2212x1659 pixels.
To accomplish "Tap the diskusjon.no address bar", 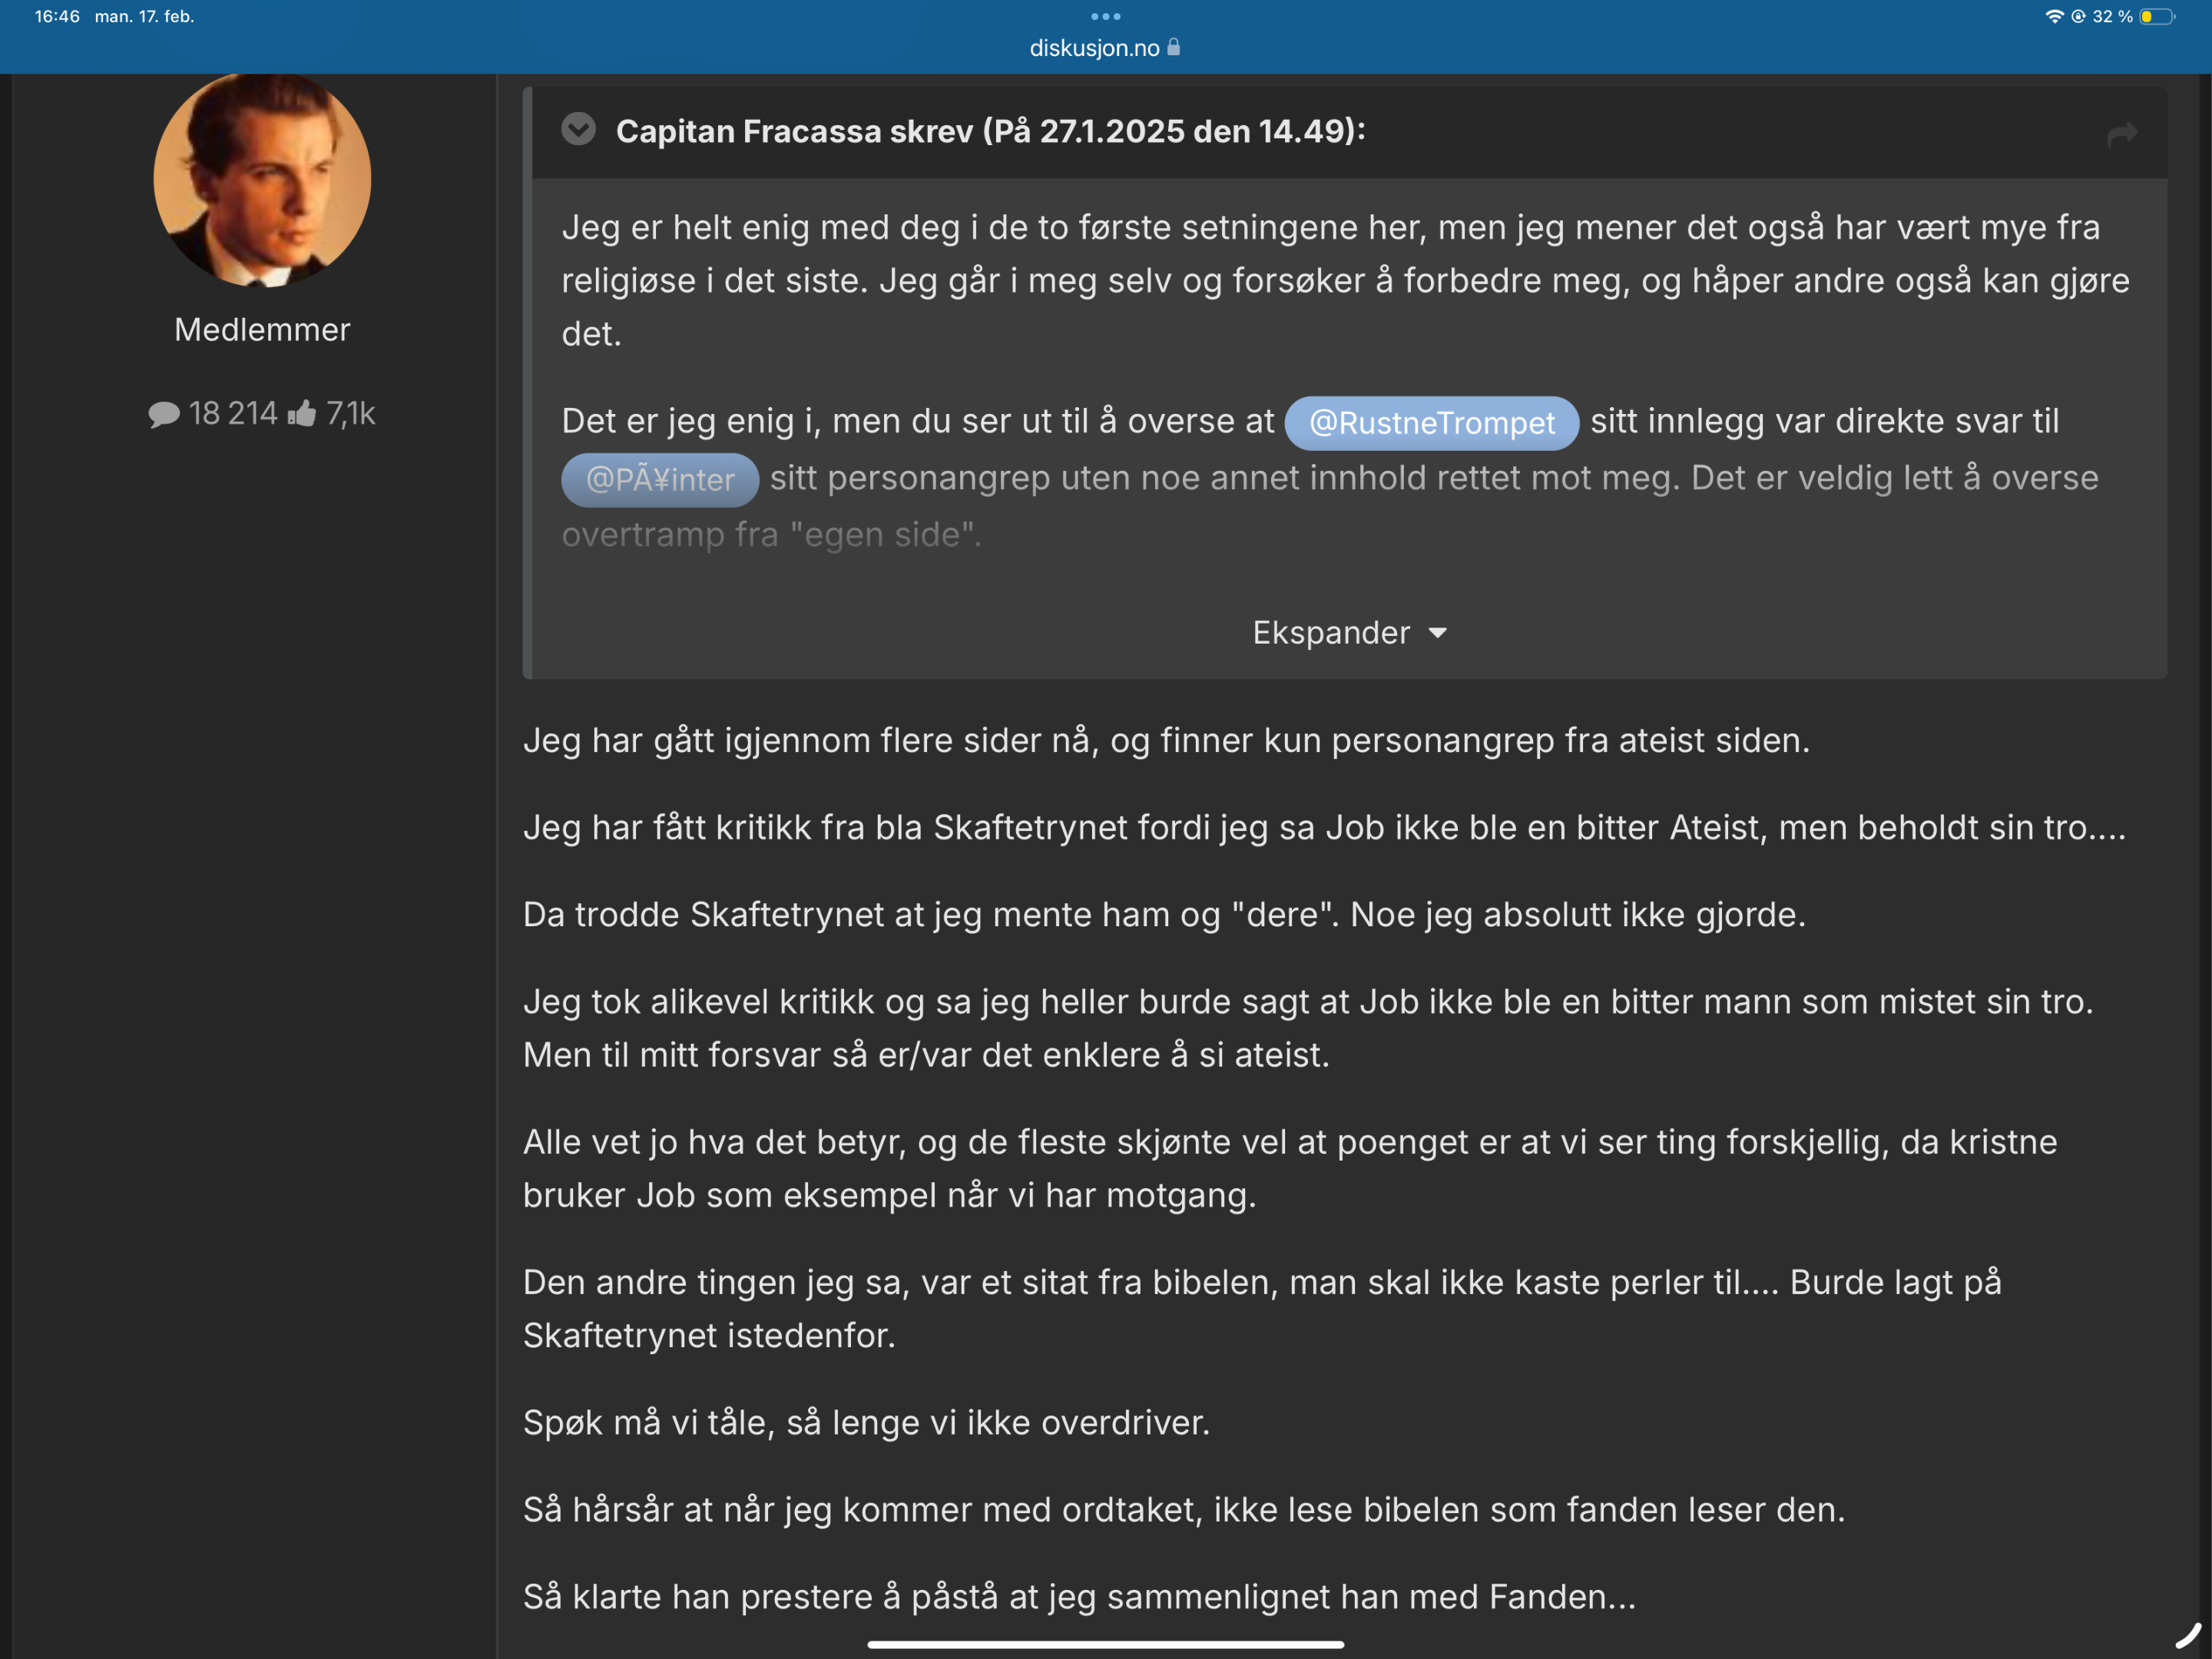I will point(1105,48).
